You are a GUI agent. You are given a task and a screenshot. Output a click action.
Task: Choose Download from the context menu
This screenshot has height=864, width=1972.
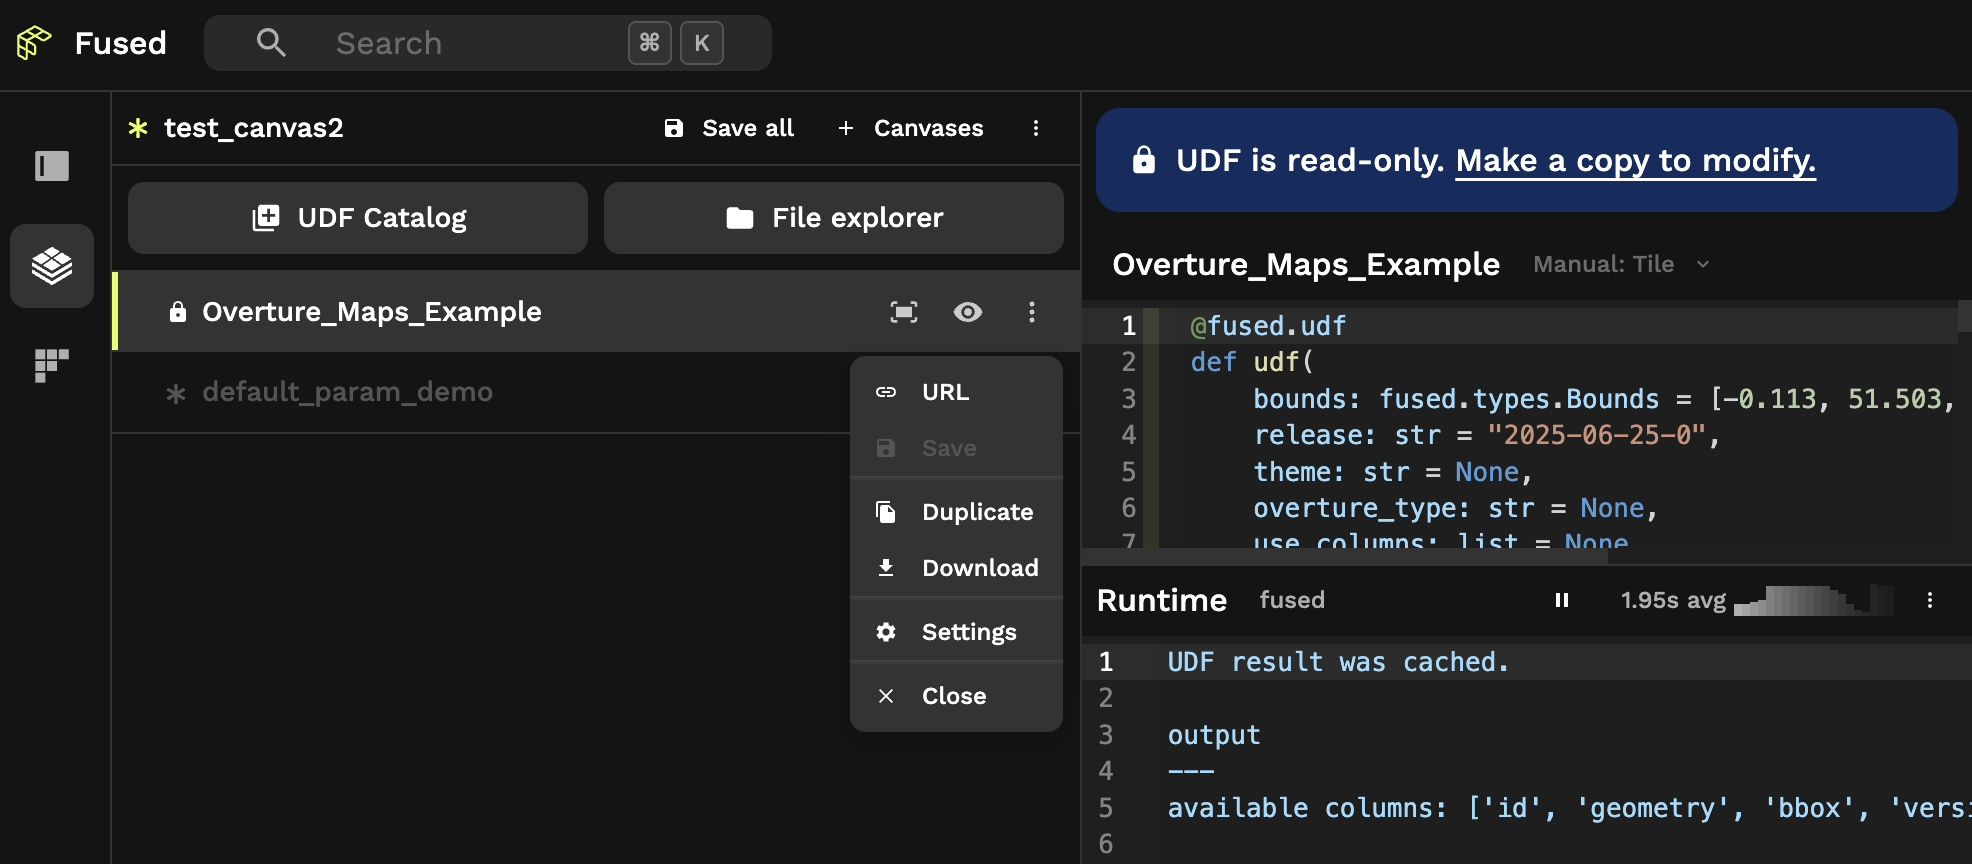(x=979, y=568)
